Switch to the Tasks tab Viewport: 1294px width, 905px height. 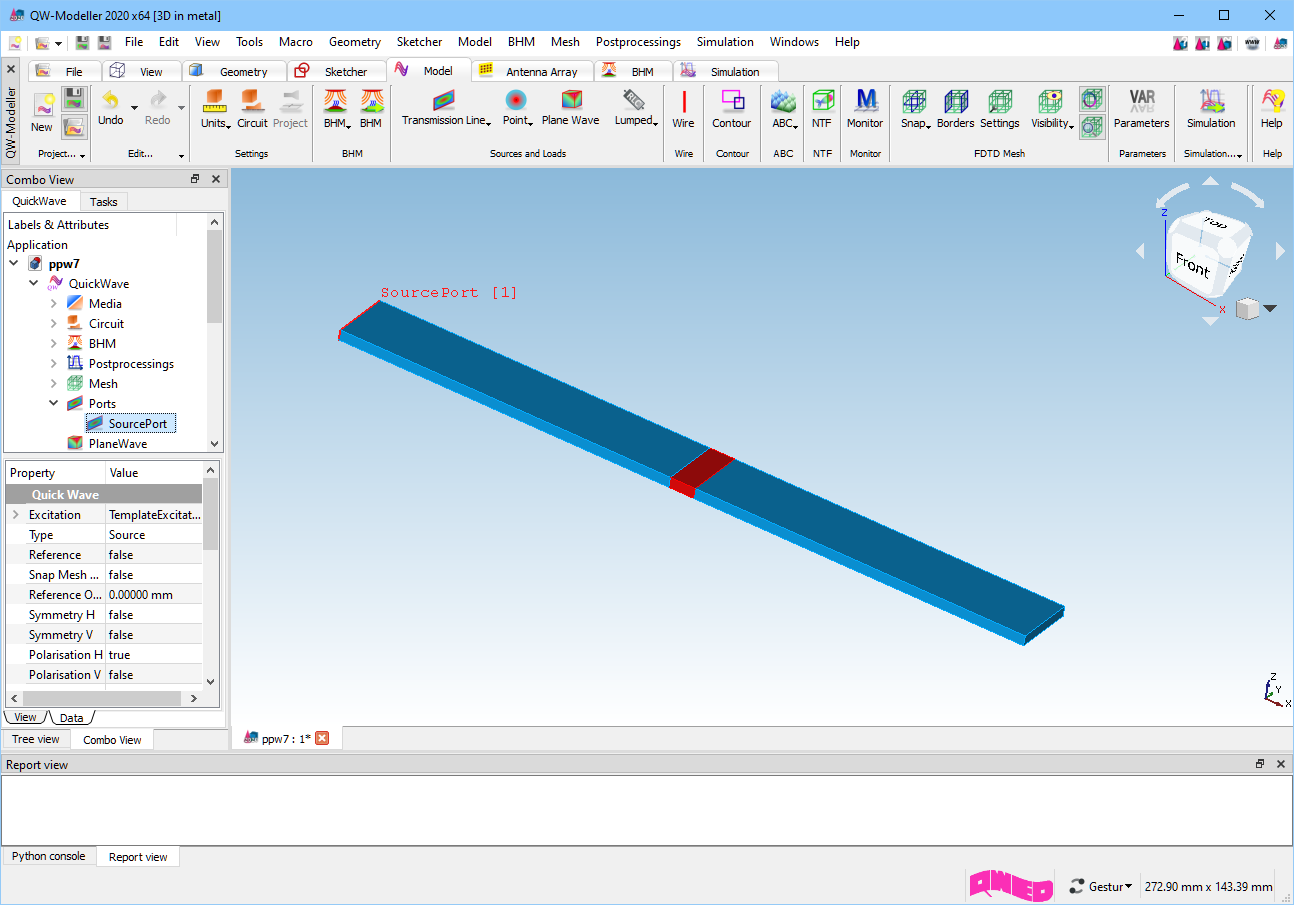[x=104, y=202]
